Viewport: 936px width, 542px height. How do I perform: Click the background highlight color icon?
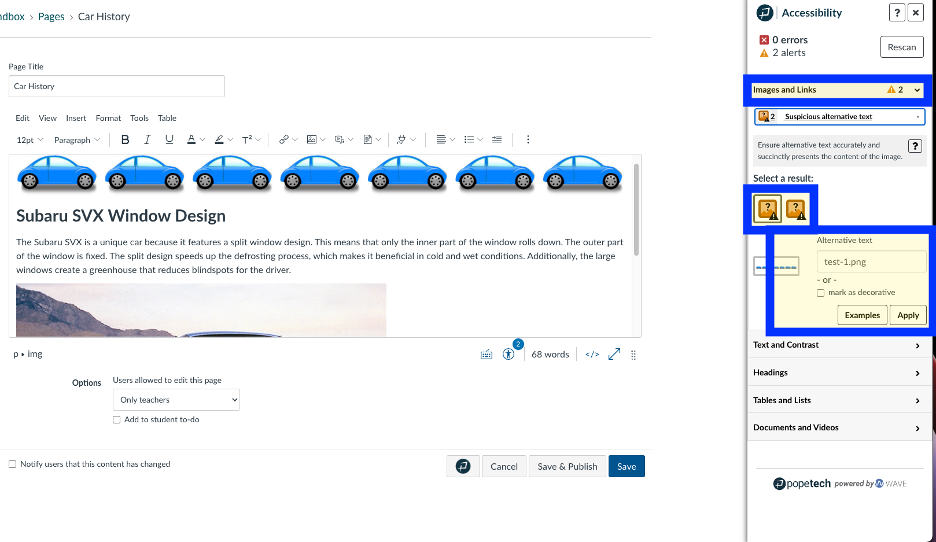[219, 140]
